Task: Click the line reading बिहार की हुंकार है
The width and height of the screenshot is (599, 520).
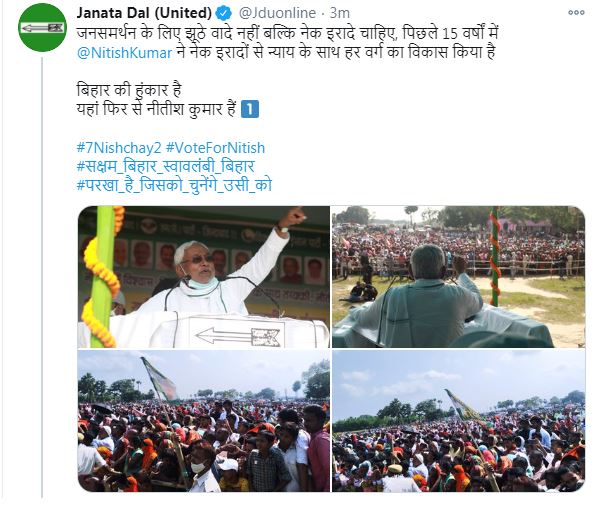Action: pyautogui.click(x=129, y=90)
